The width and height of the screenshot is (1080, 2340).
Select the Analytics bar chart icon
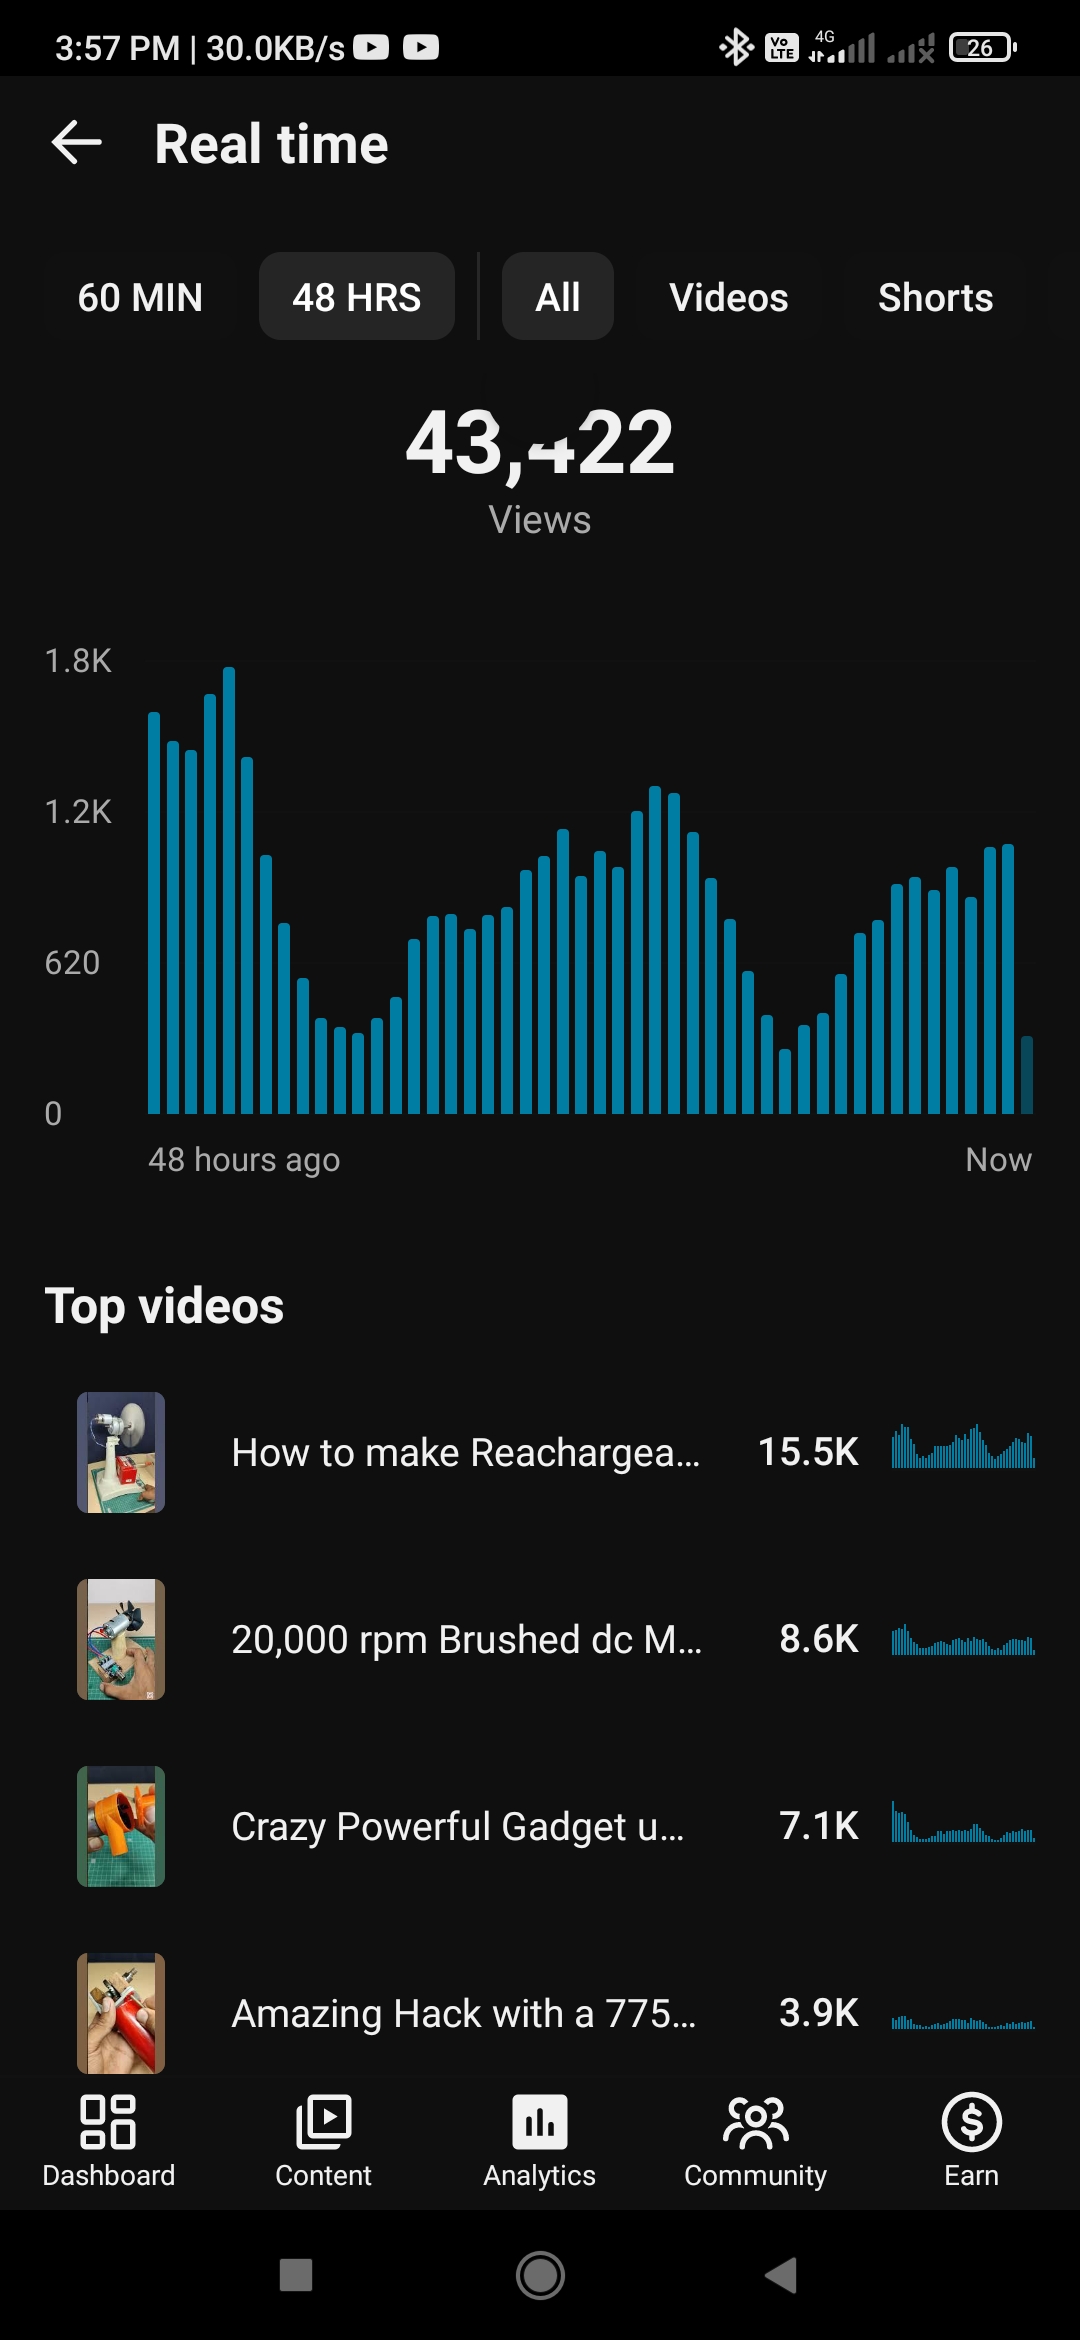coord(540,2122)
